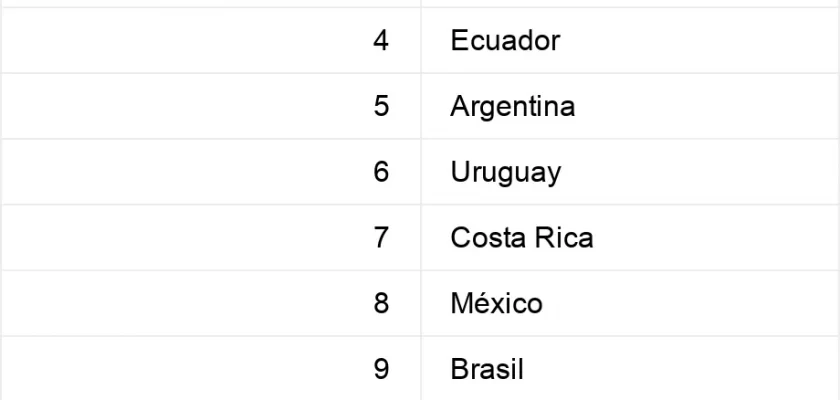Click the Uruguay table cell
This screenshot has height=400, width=840.
click(631, 172)
